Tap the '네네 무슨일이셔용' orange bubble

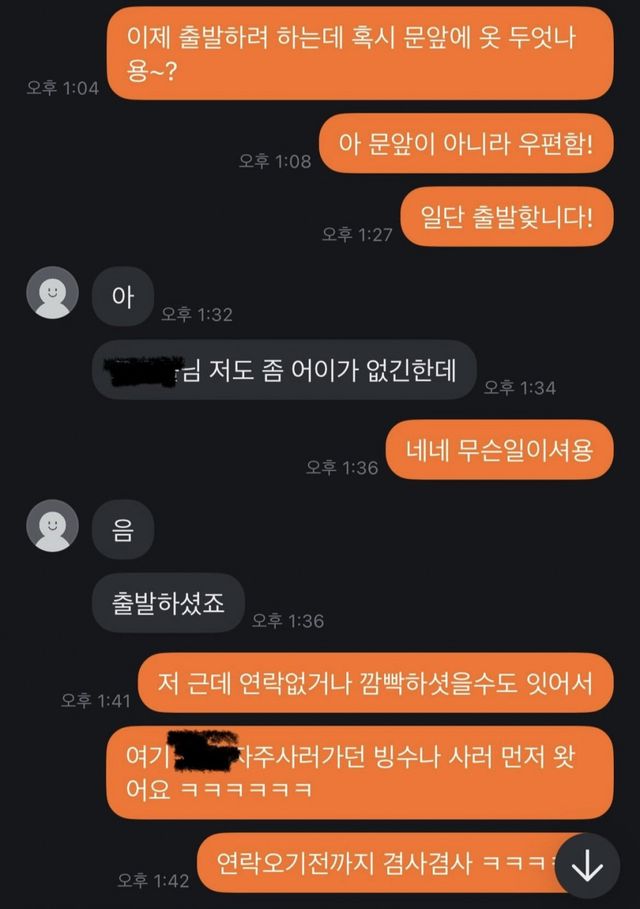point(499,450)
